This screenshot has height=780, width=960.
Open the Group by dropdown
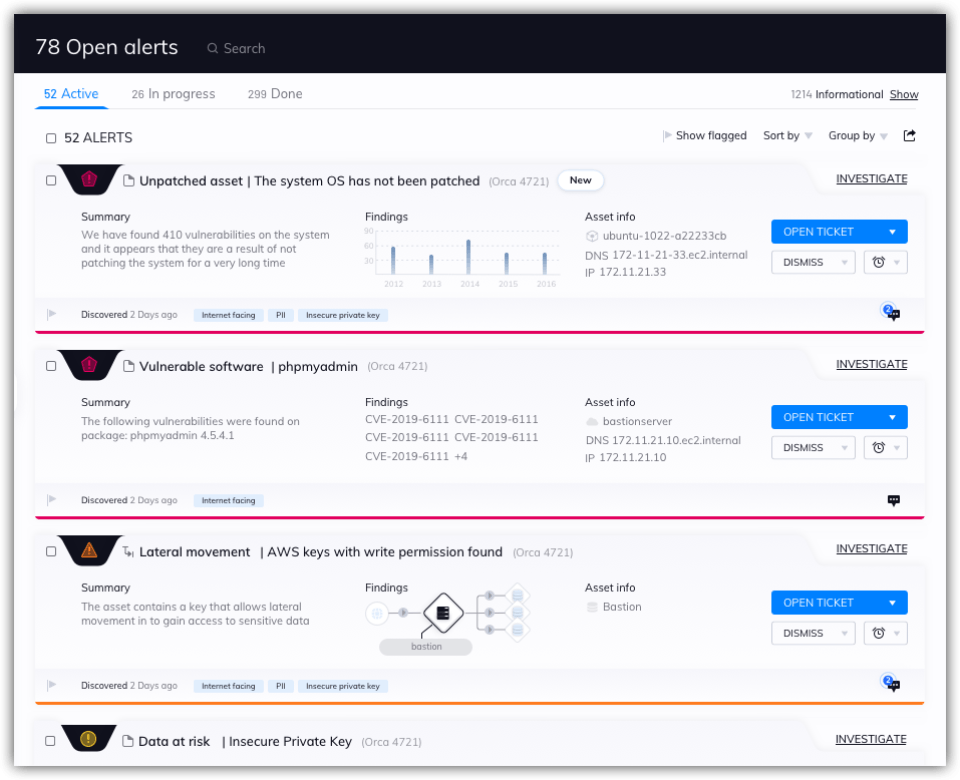pyautogui.click(x=857, y=136)
